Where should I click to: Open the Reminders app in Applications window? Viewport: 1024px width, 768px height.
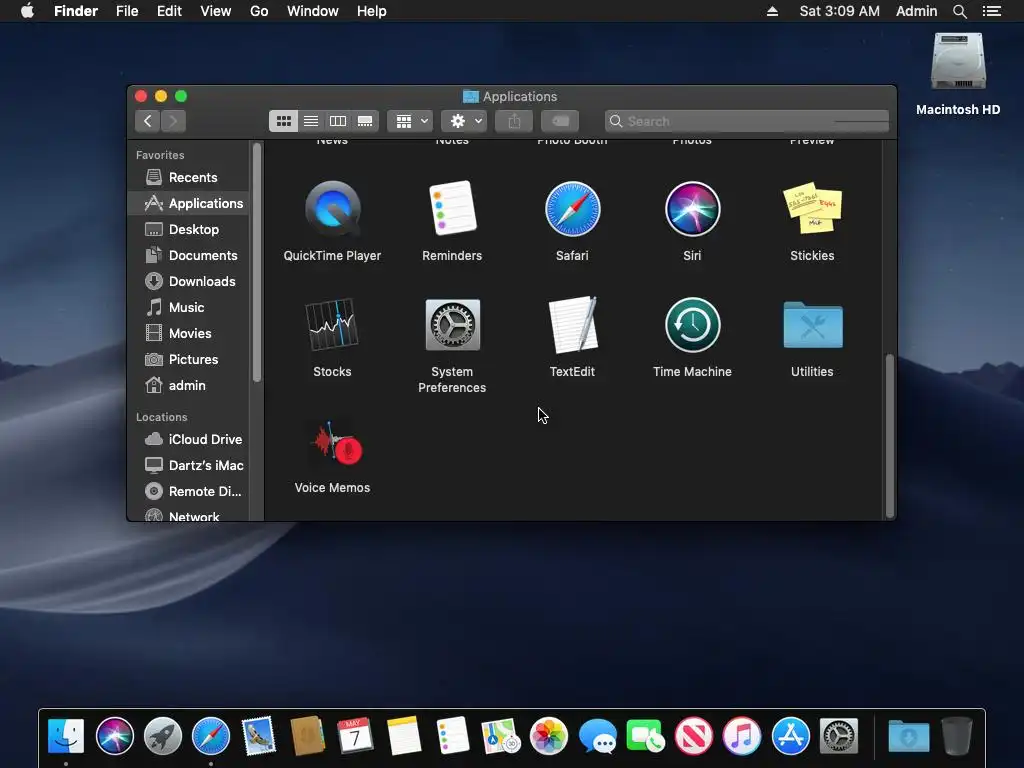[452, 208]
